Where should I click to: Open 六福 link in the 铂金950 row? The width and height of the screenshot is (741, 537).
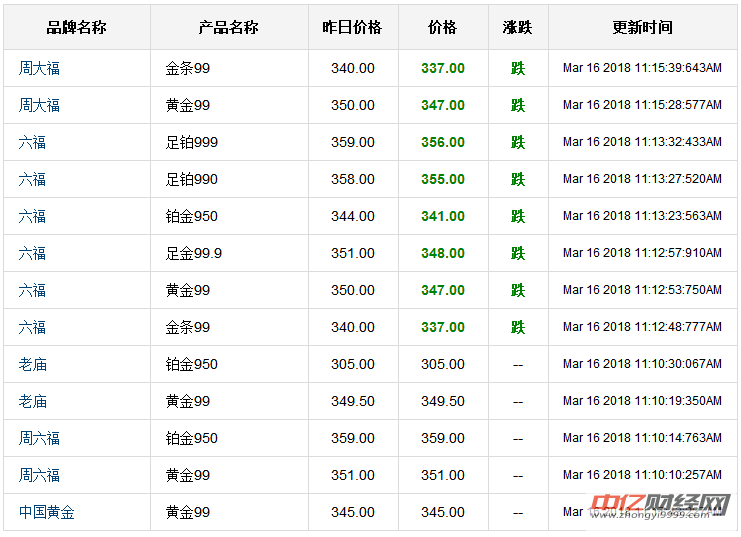(x=32, y=217)
